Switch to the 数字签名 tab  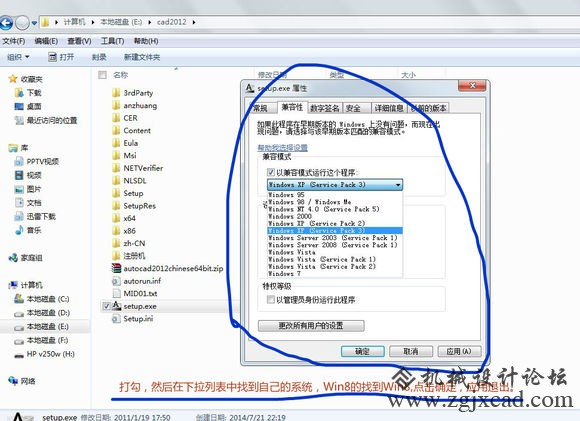click(324, 108)
